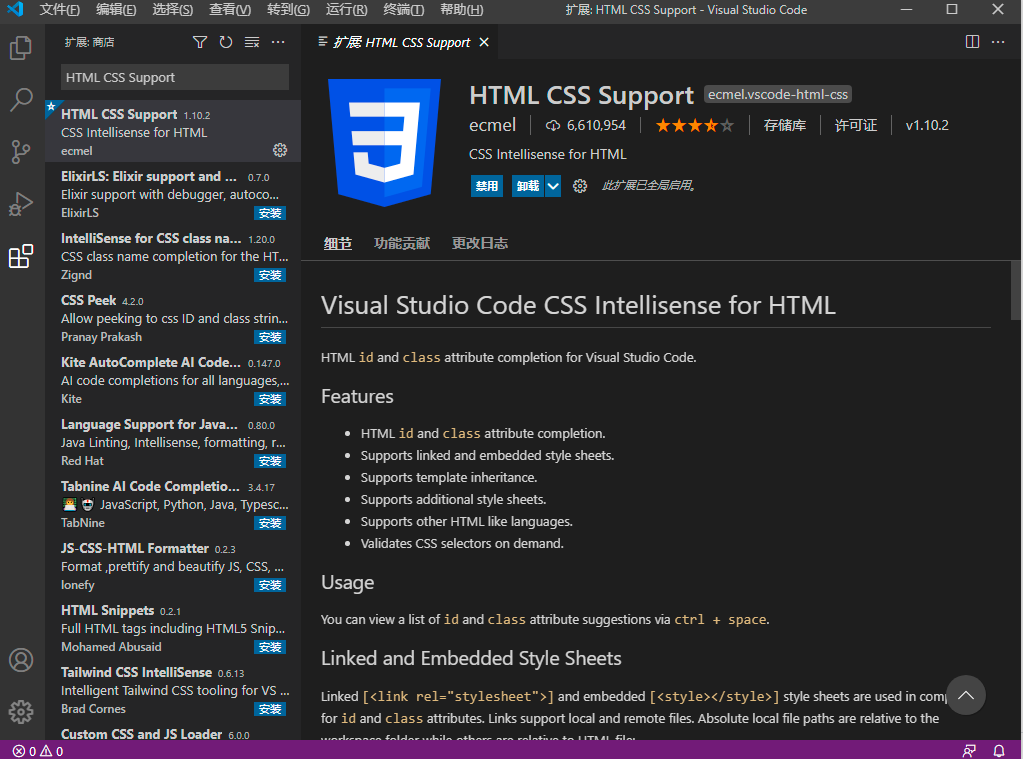Open Source Control view in activity bar
Screen dimensions: 1023x759
(21, 152)
